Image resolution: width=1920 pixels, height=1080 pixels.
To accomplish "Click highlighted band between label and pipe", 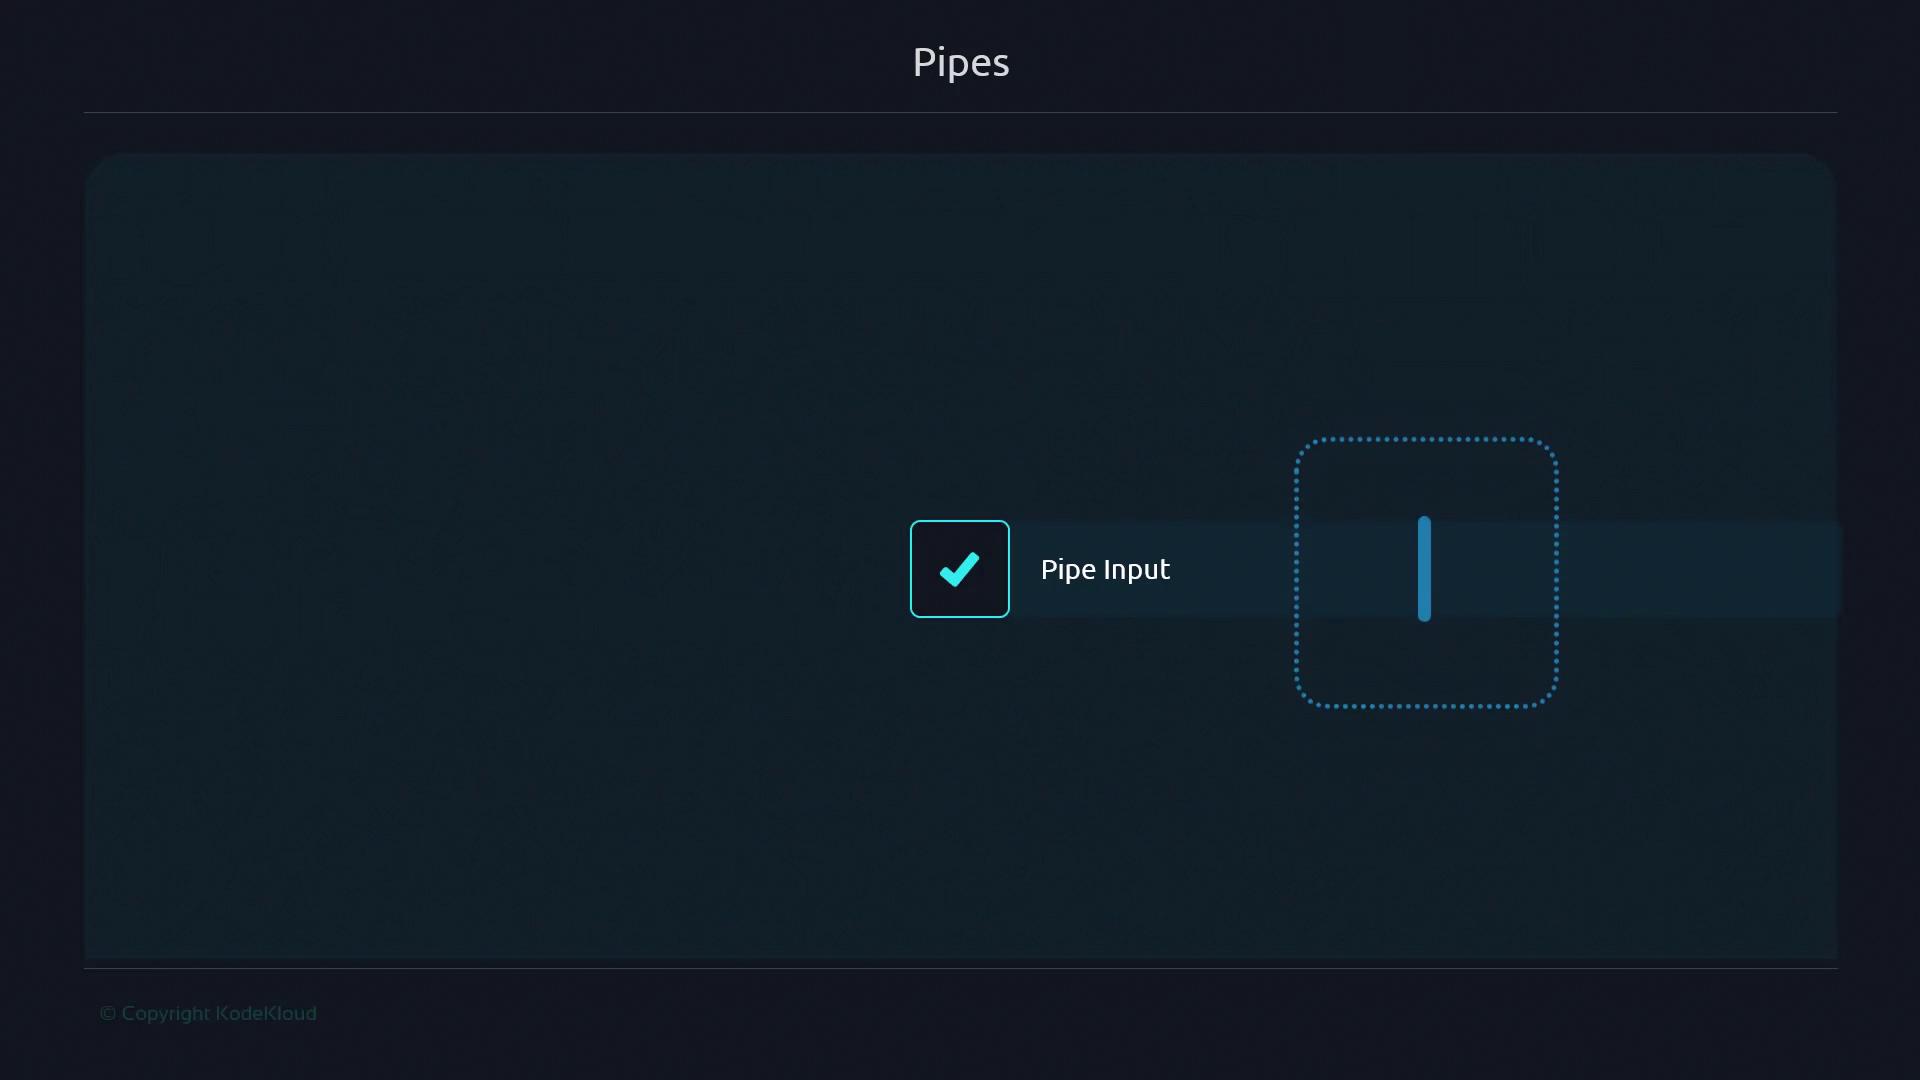I will pos(1235,569).
